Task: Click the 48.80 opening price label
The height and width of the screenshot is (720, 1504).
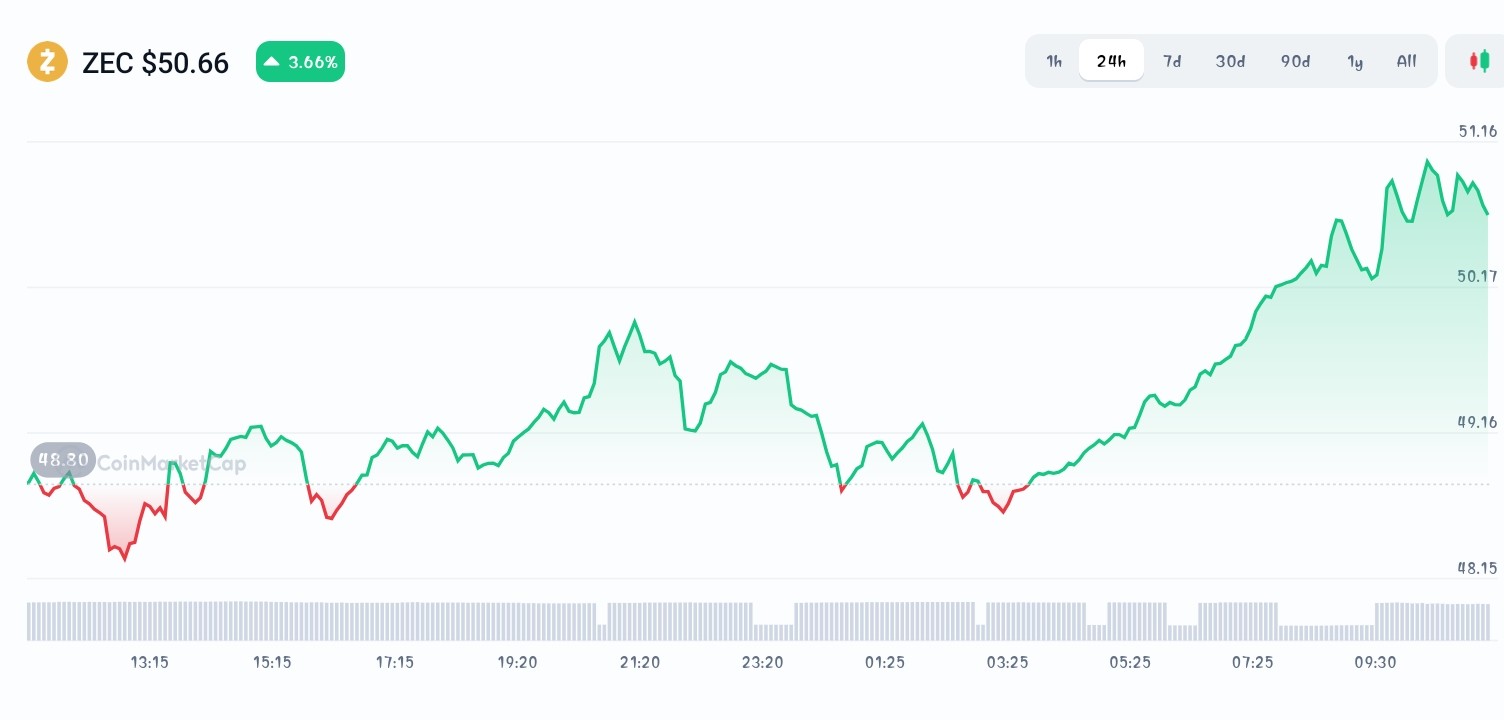Action: click(x=63, y=461)
